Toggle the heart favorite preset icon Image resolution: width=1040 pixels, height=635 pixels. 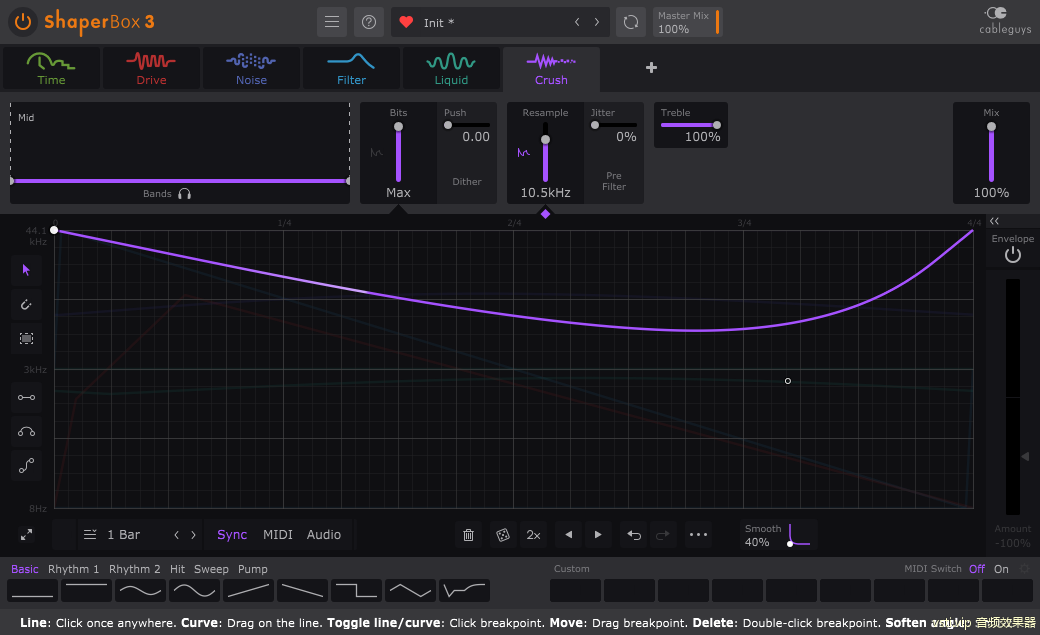[406, 22]
